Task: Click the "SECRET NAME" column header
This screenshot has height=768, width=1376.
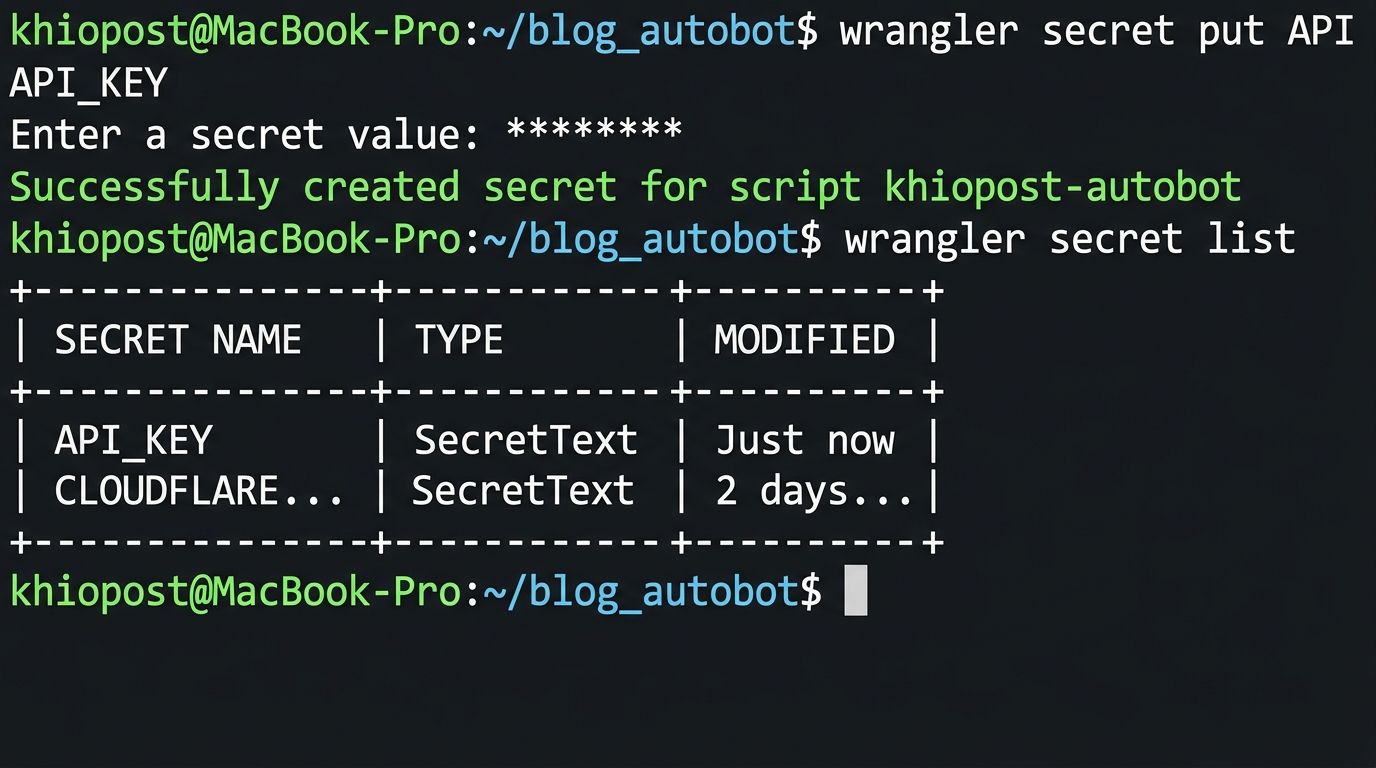Action: 178,341
